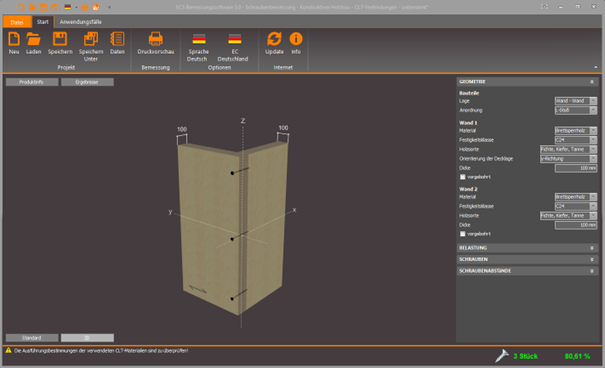
Task: Collapse the GEOMETRIE section
Action: [x=591, y=82]
